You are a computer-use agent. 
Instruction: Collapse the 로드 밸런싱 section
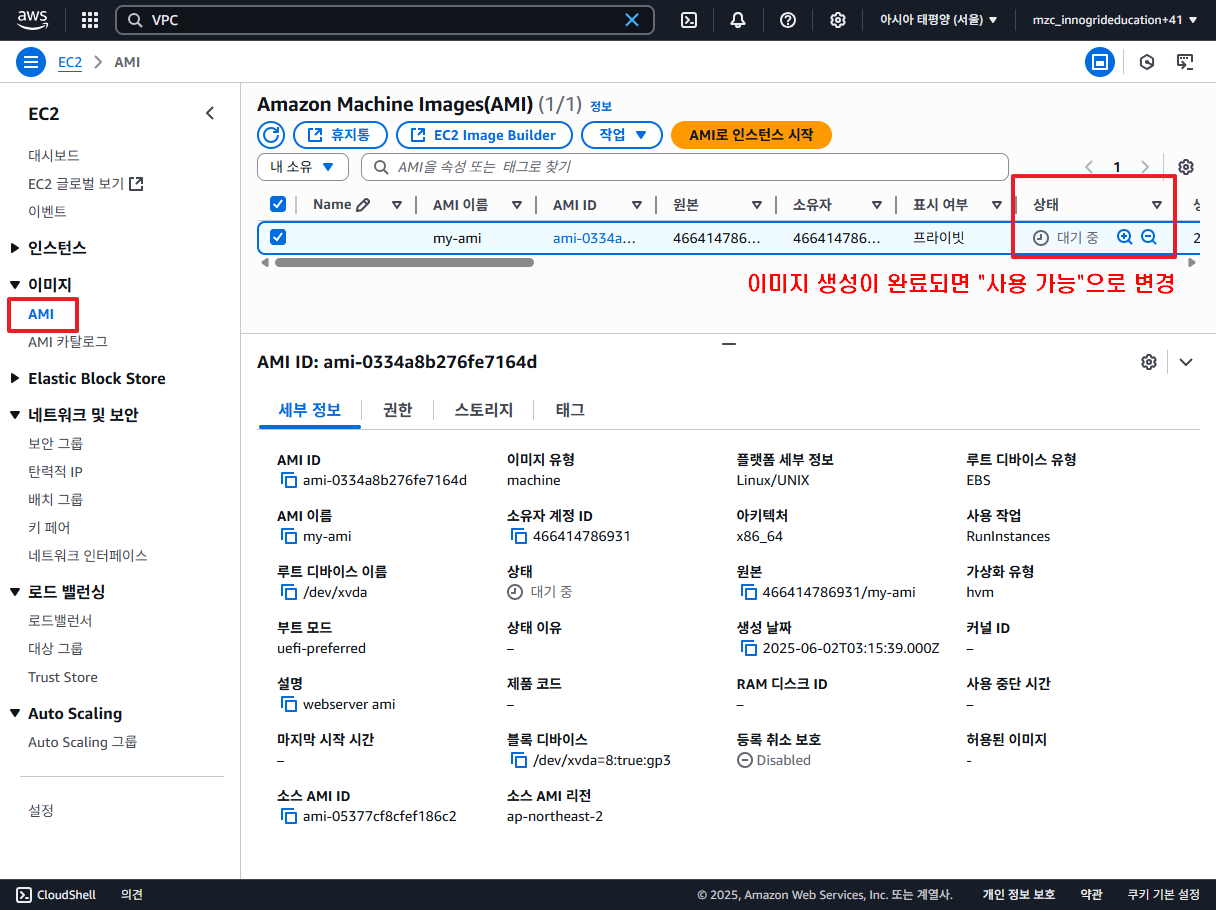click(x=15, y=592)
